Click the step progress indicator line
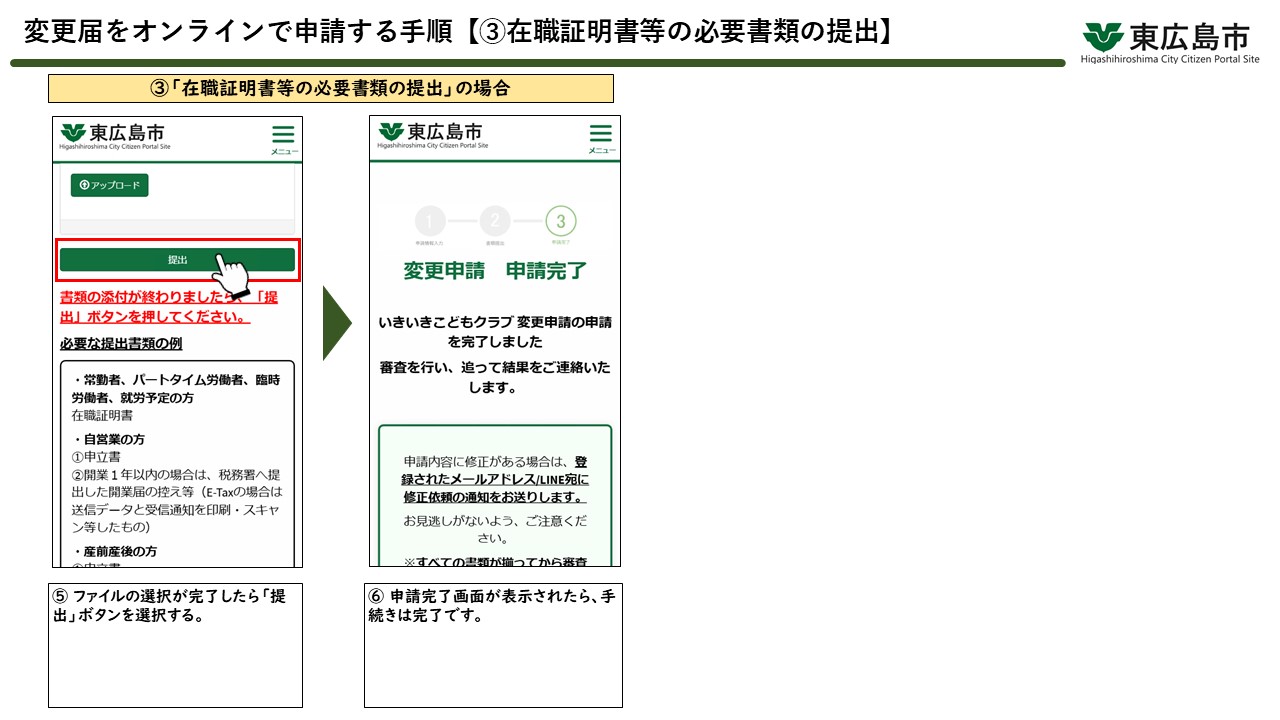This screenshot has width=1280, height=720. pos(495,222)
